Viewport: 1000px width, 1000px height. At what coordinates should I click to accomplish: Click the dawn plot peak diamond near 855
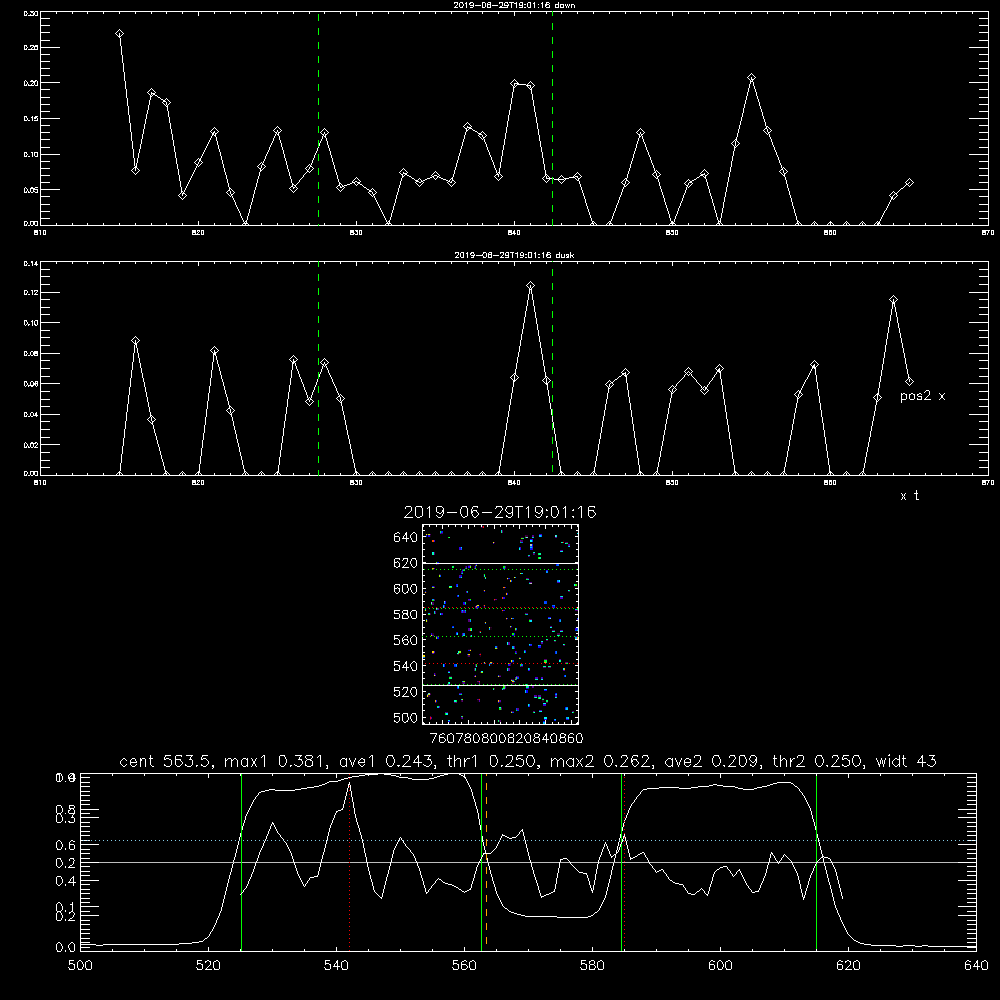click(751, 78)
